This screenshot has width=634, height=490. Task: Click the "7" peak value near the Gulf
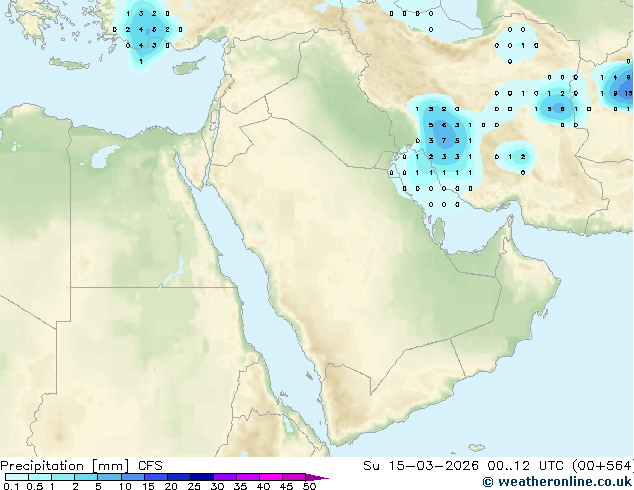point(444,141)
